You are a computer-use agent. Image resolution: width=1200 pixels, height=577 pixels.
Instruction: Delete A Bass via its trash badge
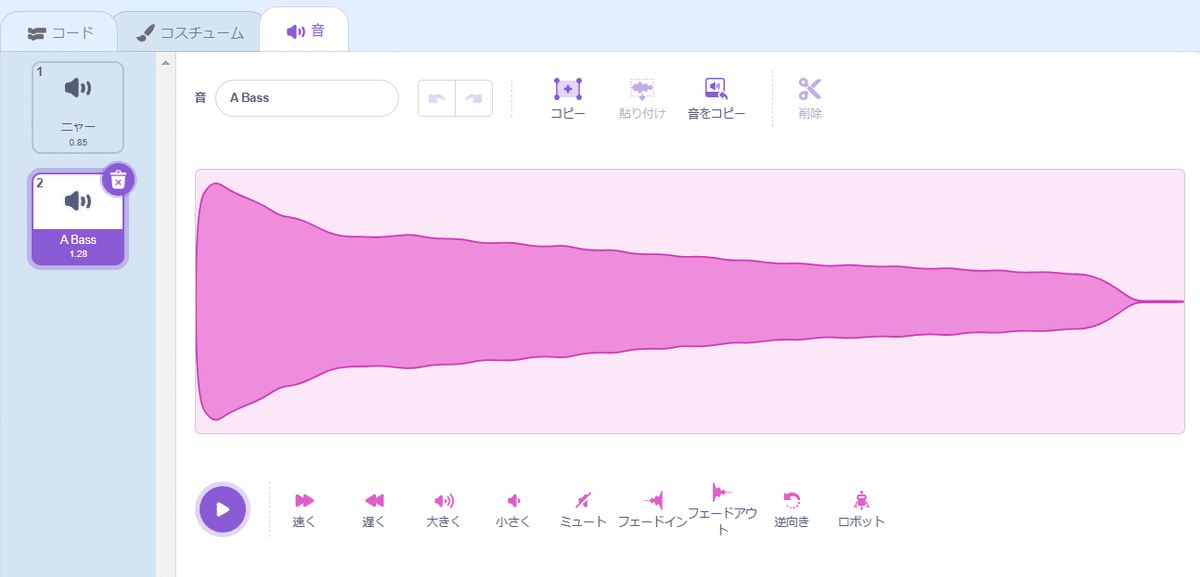pyautogui.click(x=117, y=178)
